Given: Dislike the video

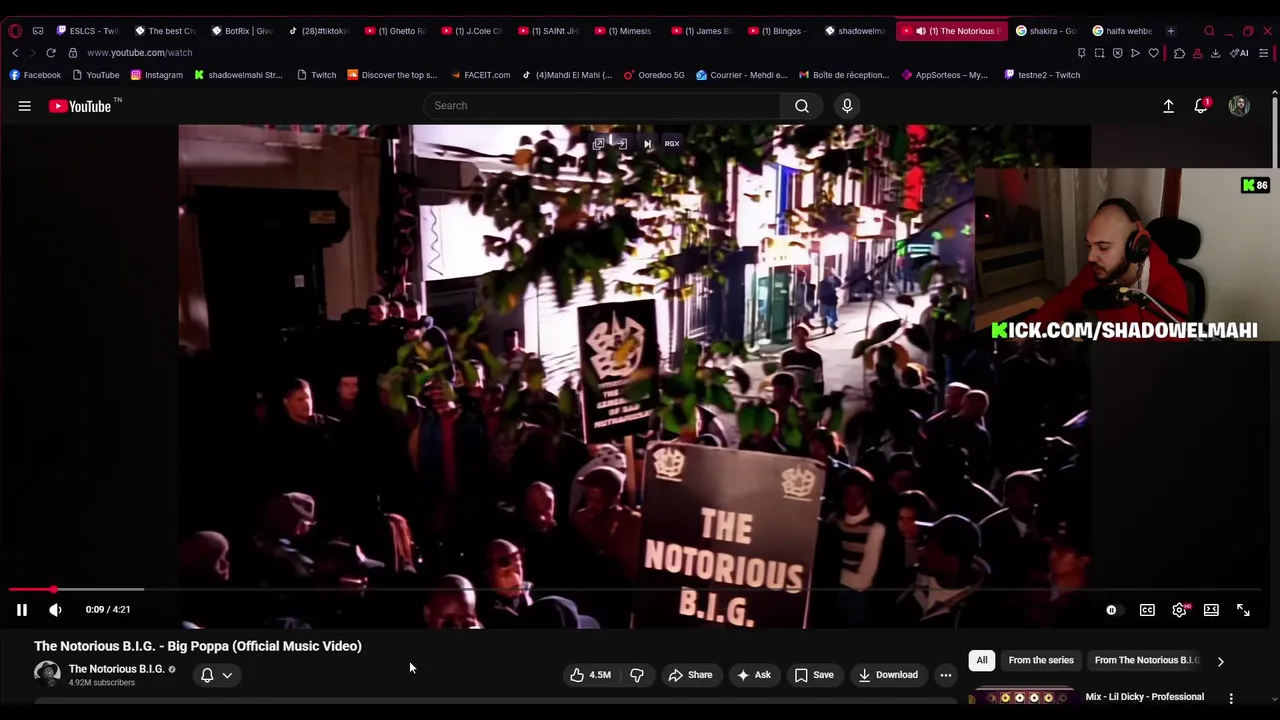Looking at the screenshot, I should tap(637, 675).
